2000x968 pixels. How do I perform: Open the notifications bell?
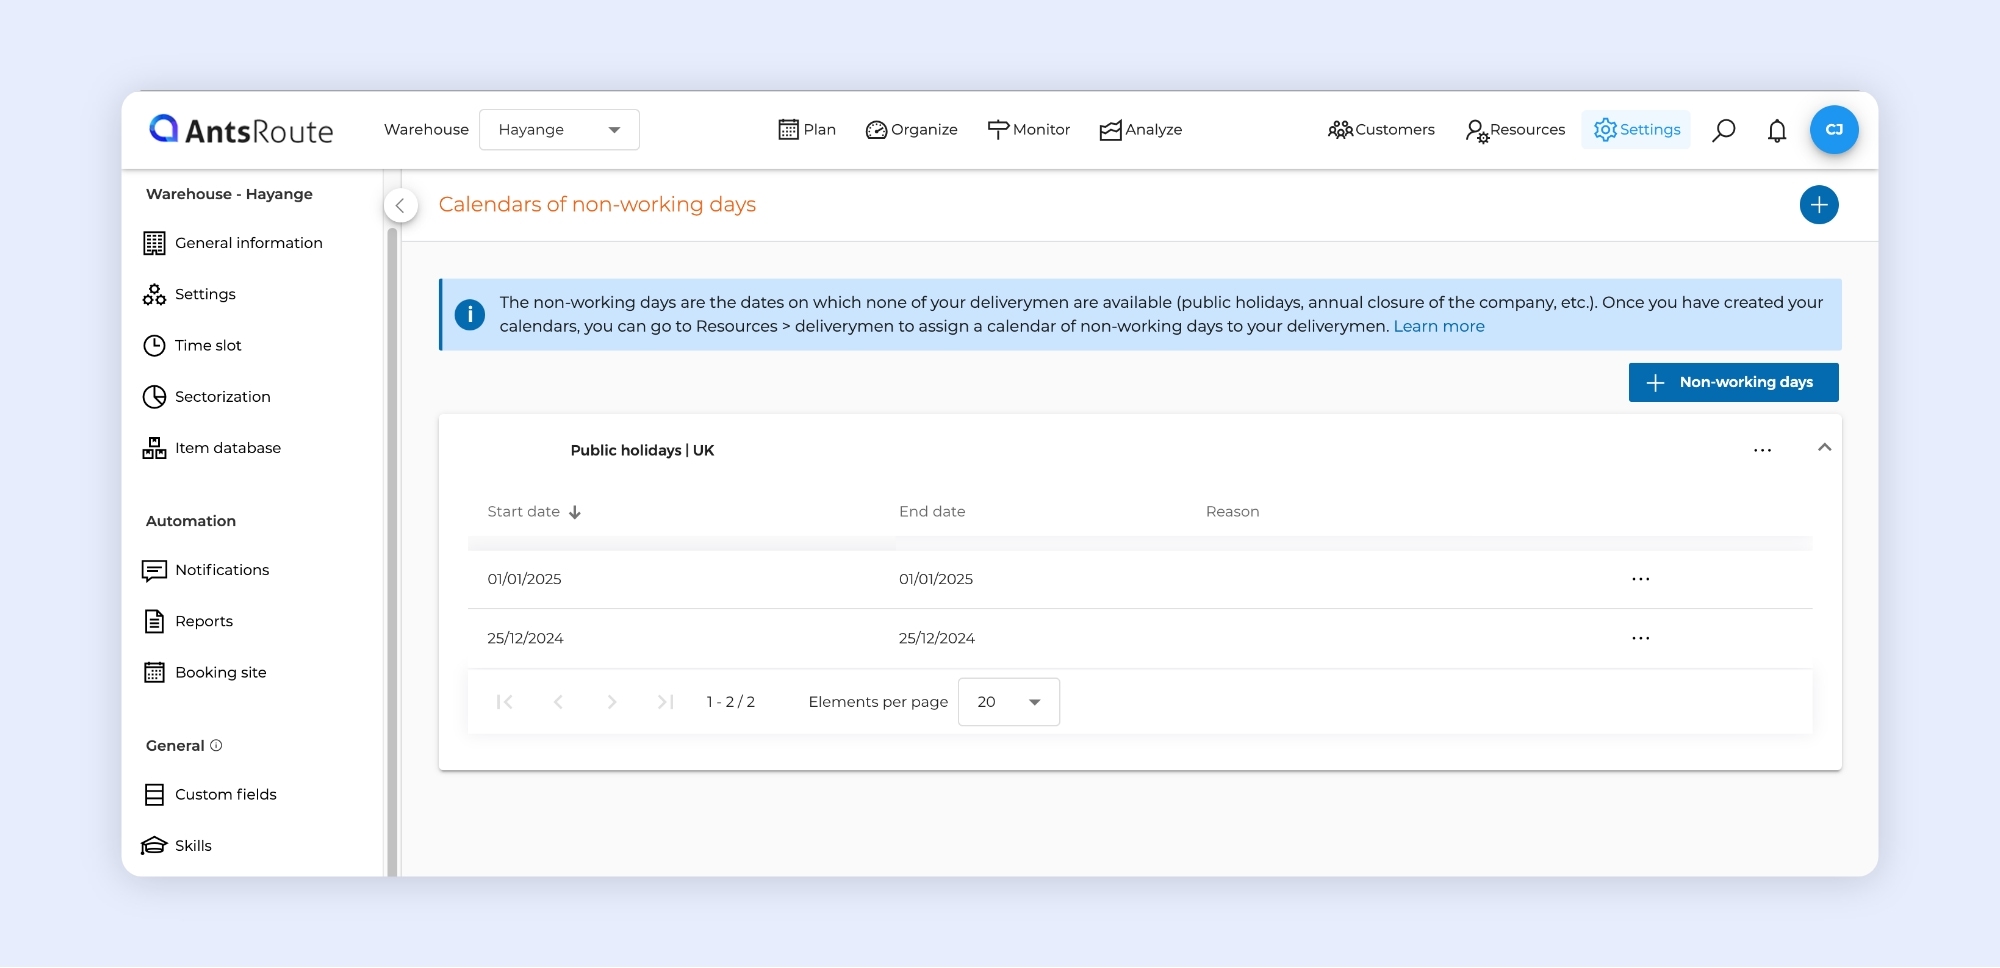click(x=1776, y=130)
